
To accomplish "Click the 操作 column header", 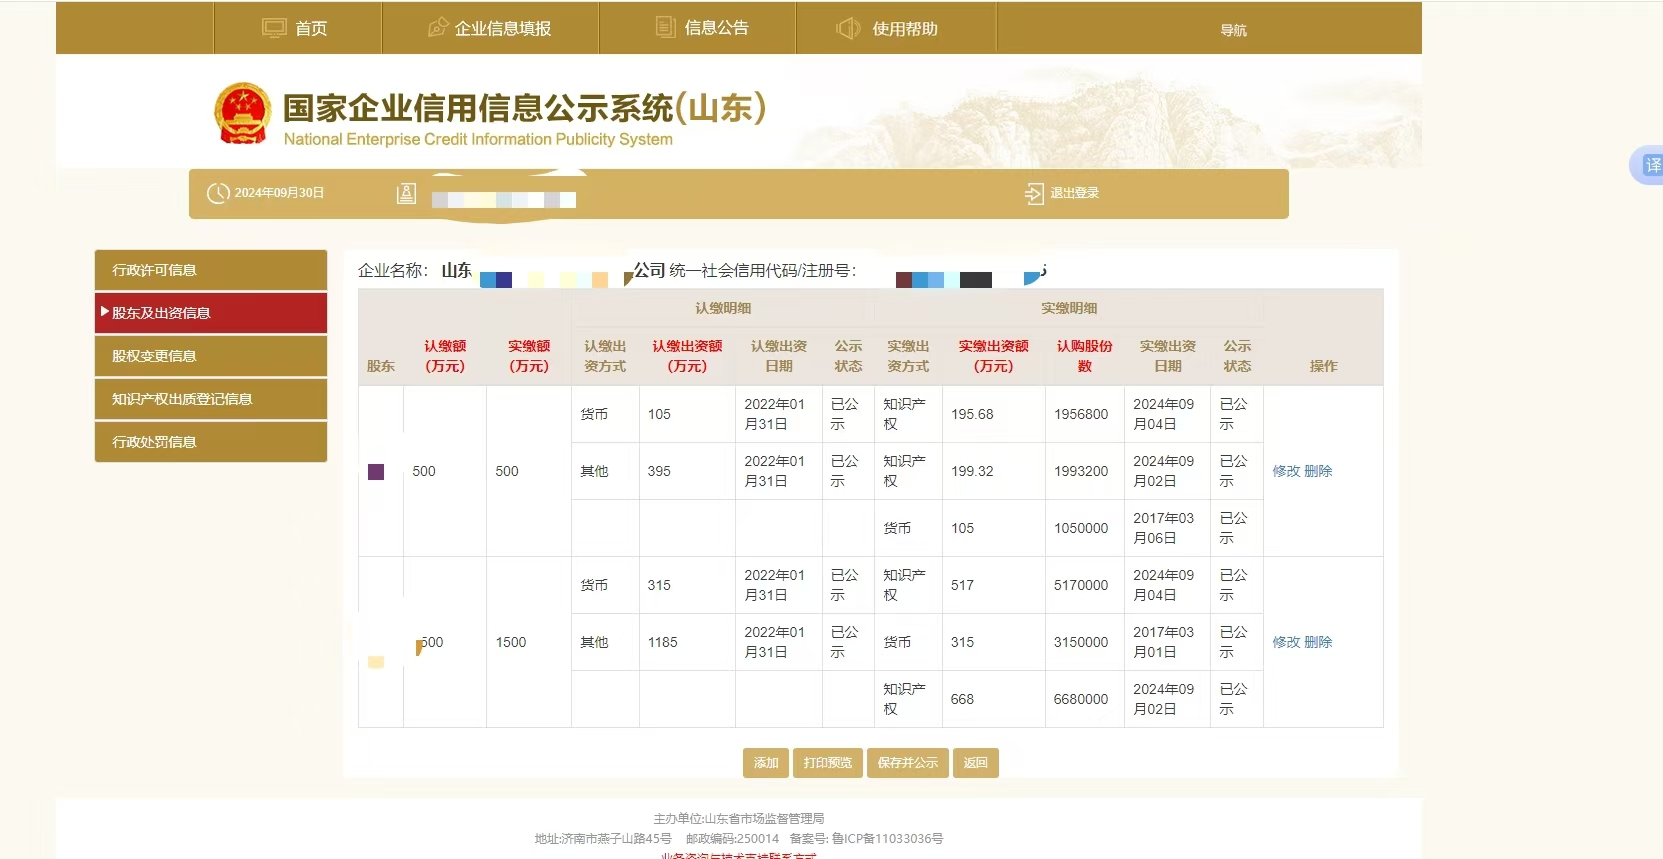I will pyautogui.click(x=1323, y=366).
